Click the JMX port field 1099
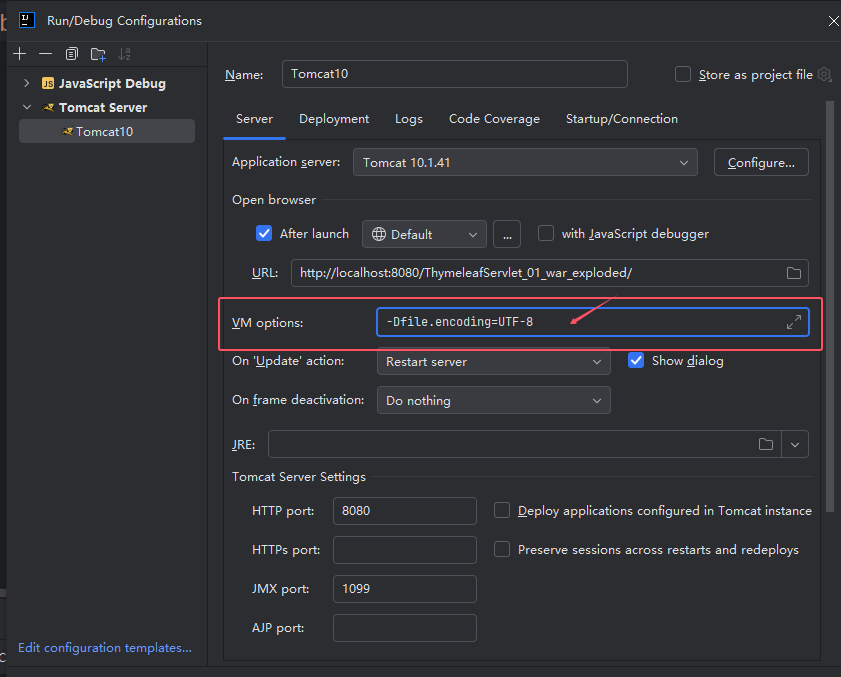Viewport: 841px width, 677px height. click(x=404, y=589)
